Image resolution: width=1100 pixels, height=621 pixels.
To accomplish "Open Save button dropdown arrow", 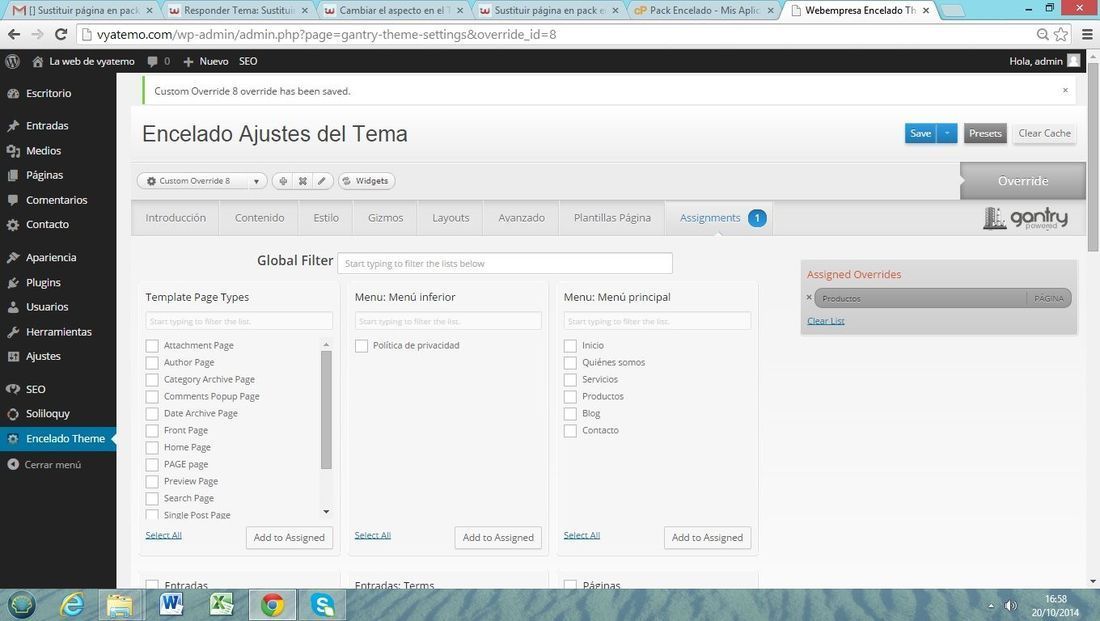I will coord(947,133).
